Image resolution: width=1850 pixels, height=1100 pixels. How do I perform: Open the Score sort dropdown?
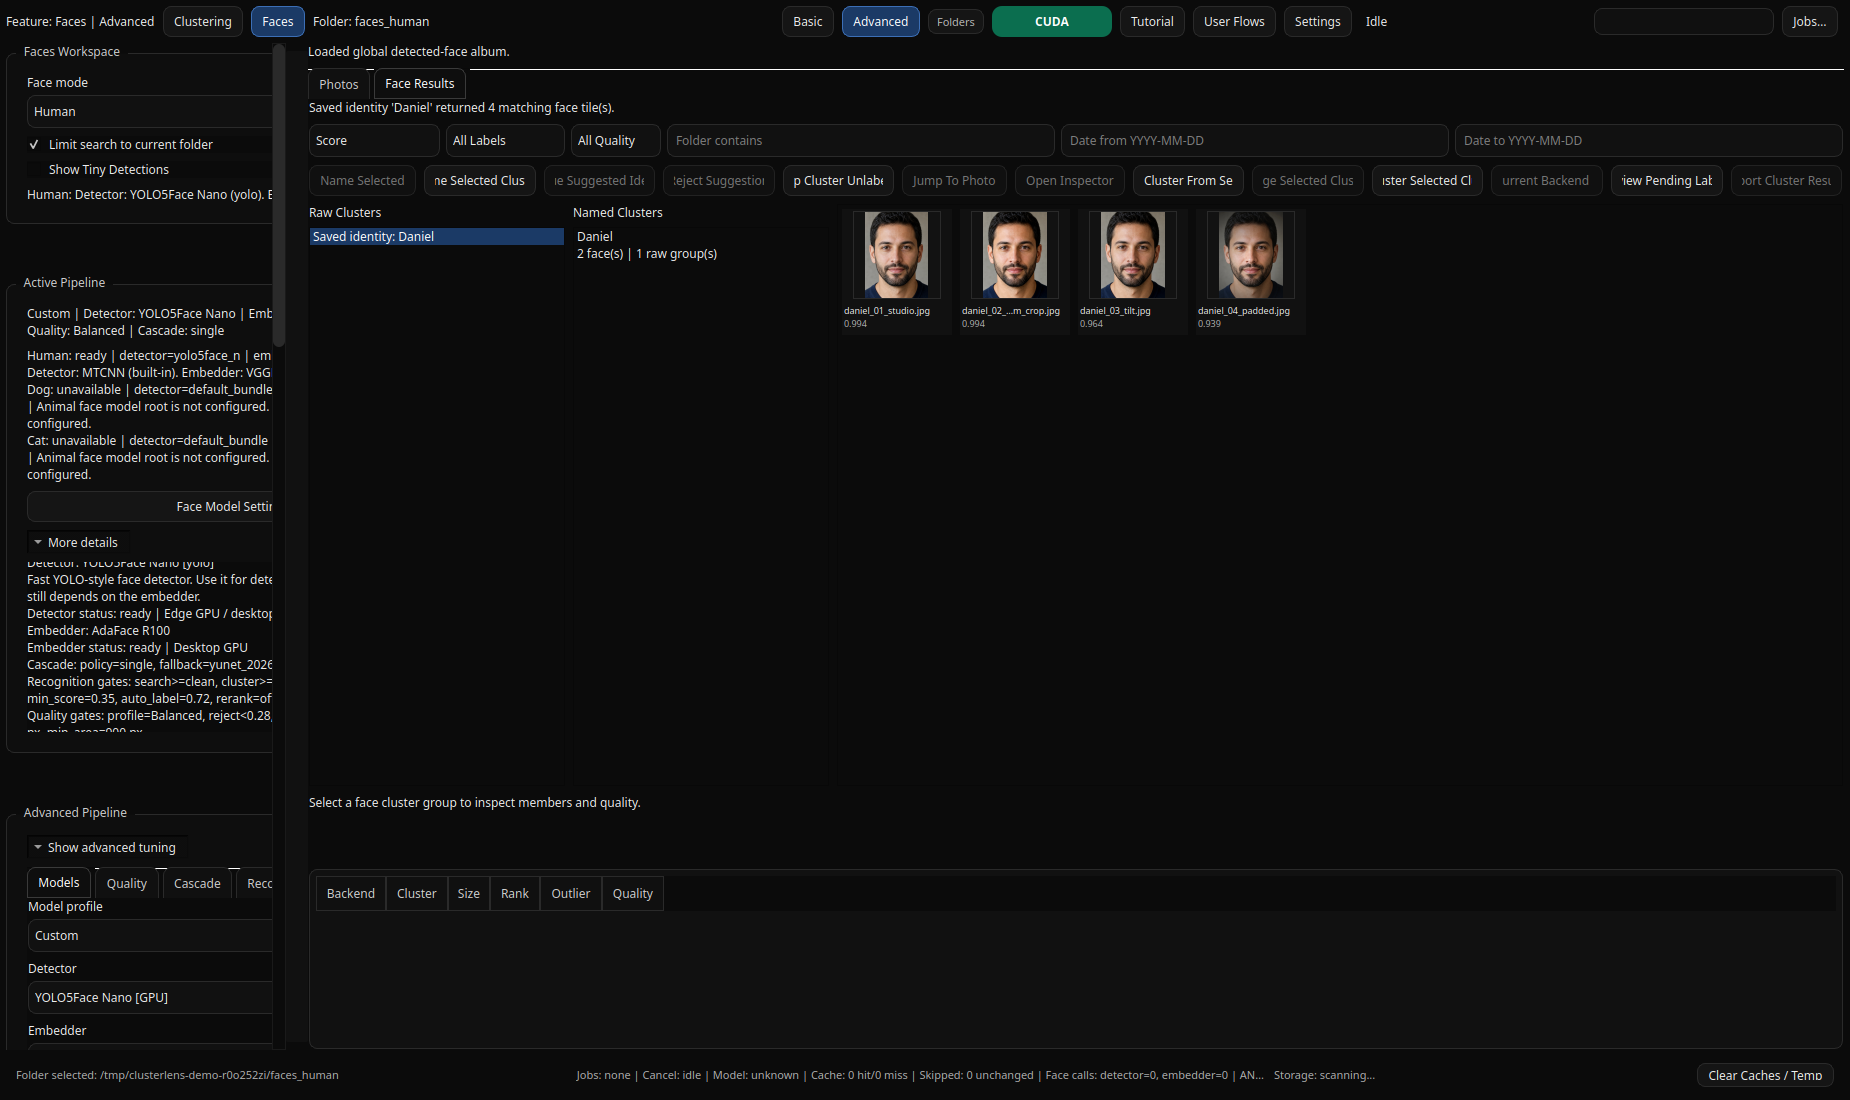click(374, 140)
